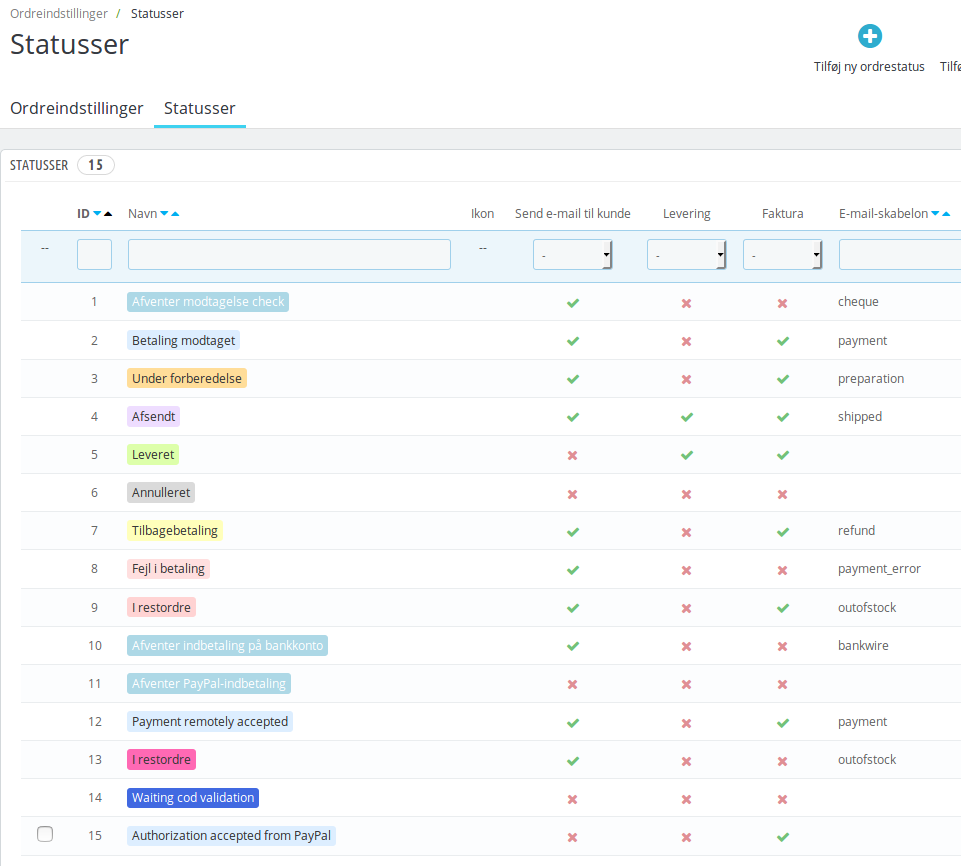Toggle Levering cross for Afventer indbetaling på bankkonto
This screenshot has width=961, height=866.
coord(686,646)
